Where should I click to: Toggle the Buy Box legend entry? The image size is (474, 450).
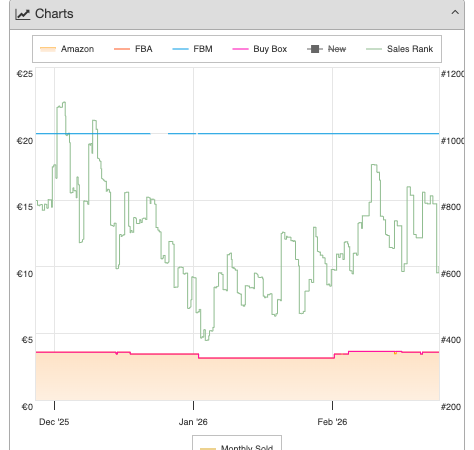[x=260, y=49]
